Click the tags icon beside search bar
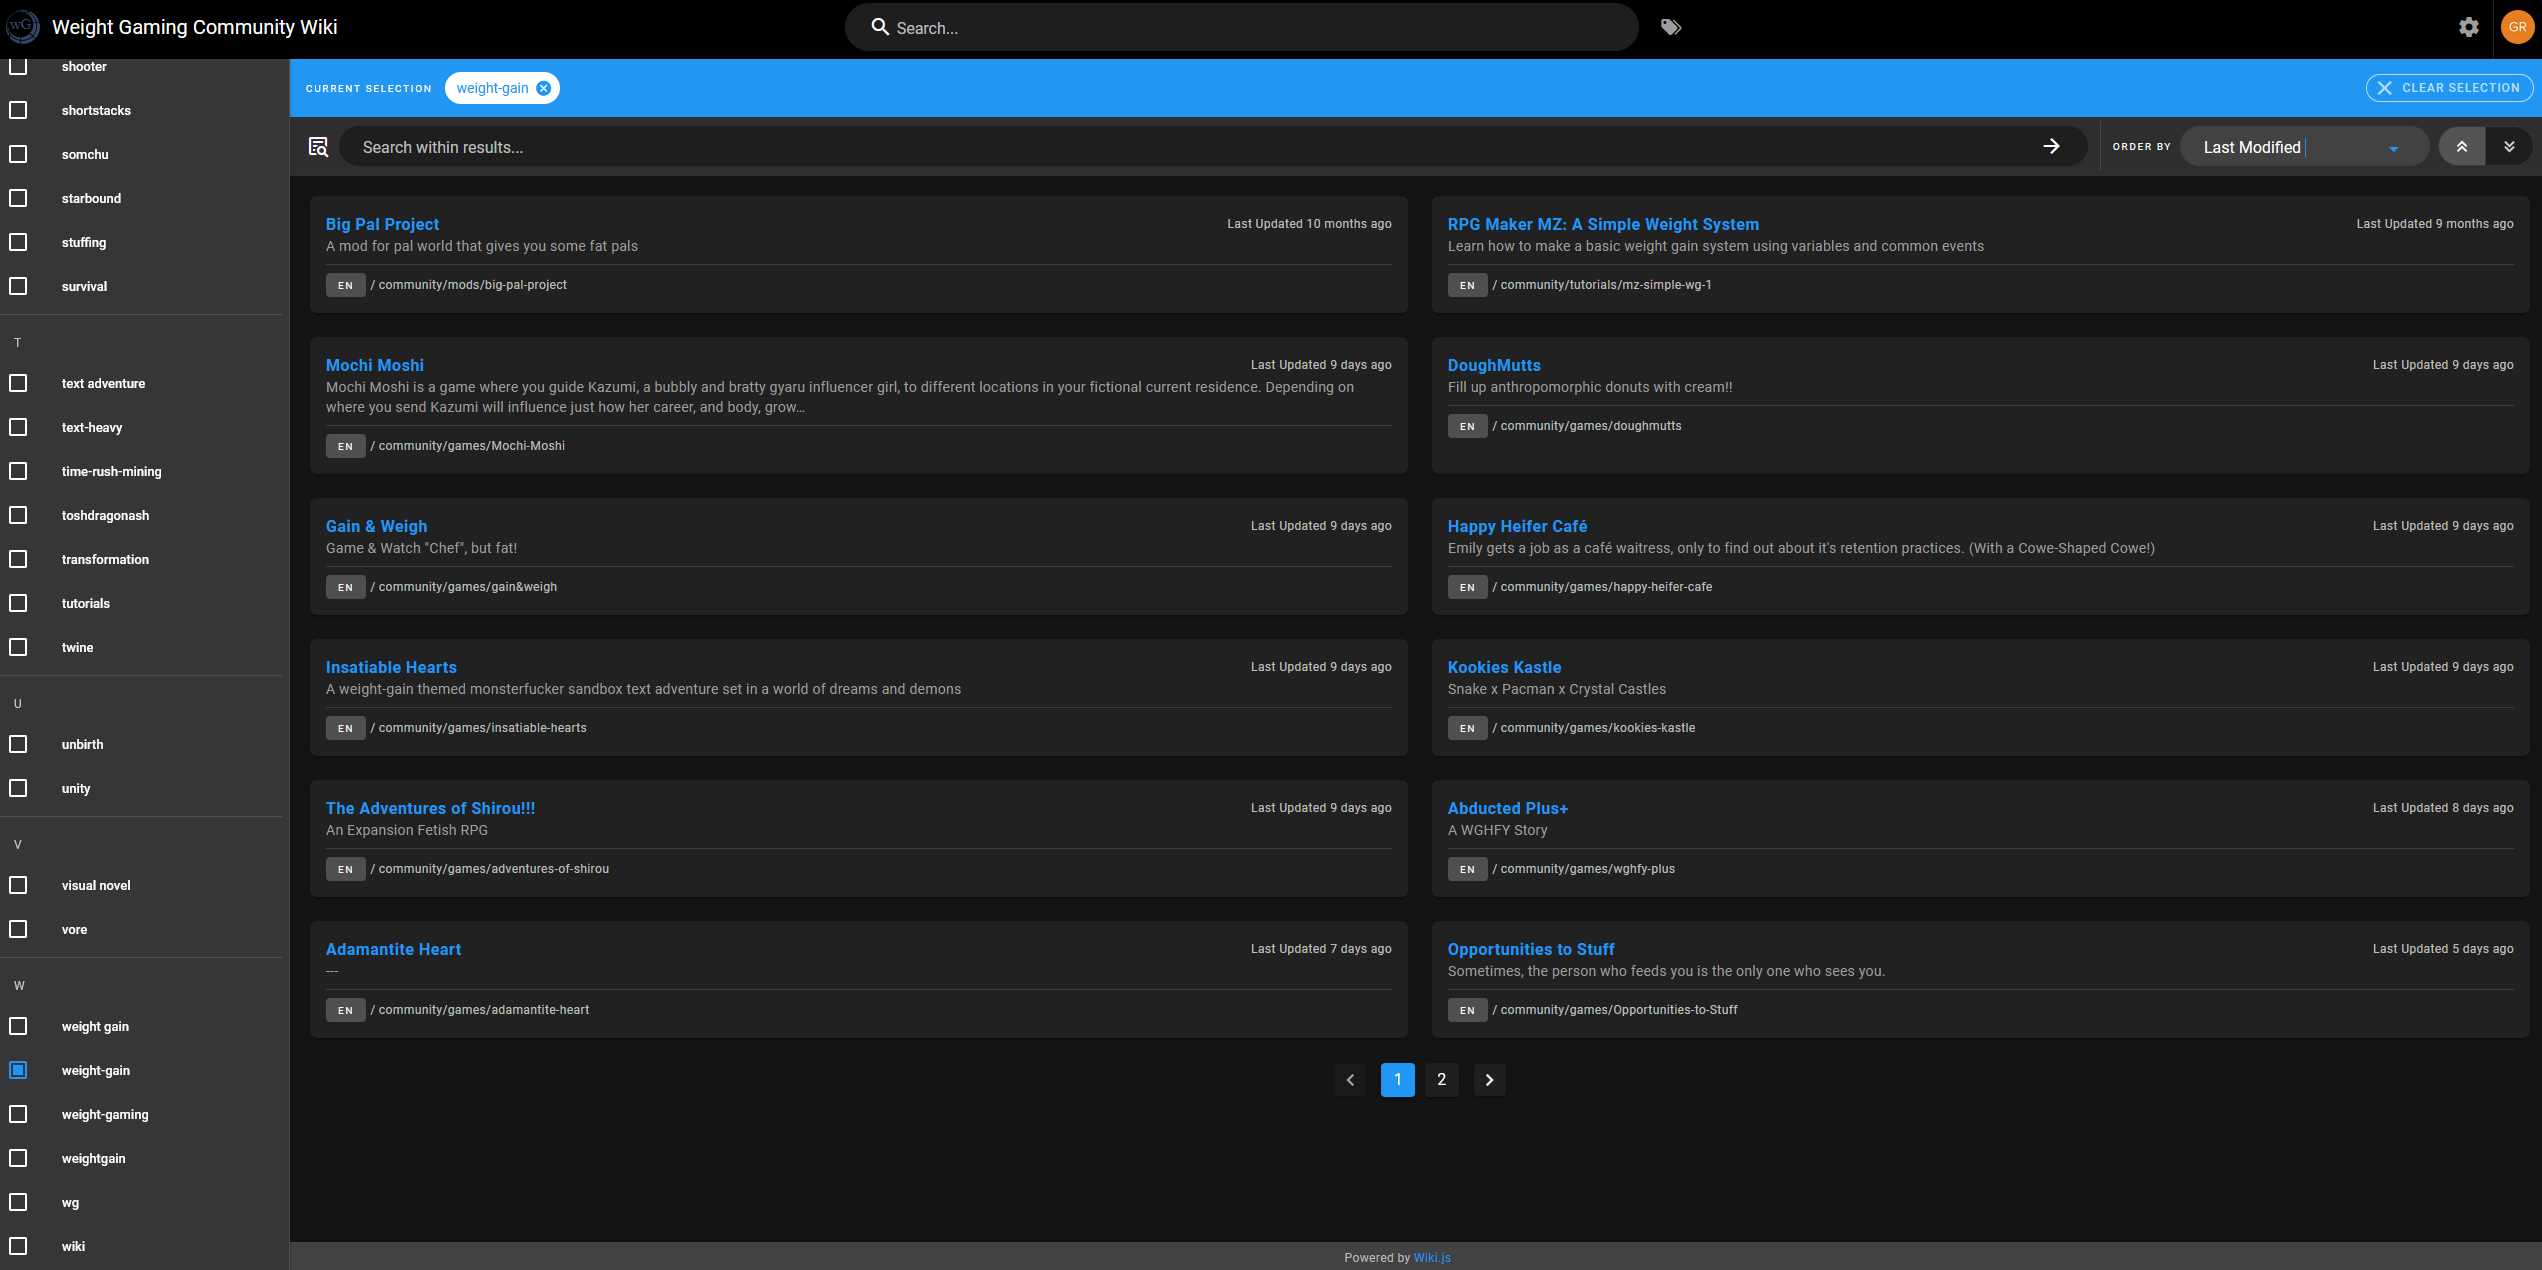Image resolution: width=2542 pixels, height=1270 pixels. tap(1670, 27)
